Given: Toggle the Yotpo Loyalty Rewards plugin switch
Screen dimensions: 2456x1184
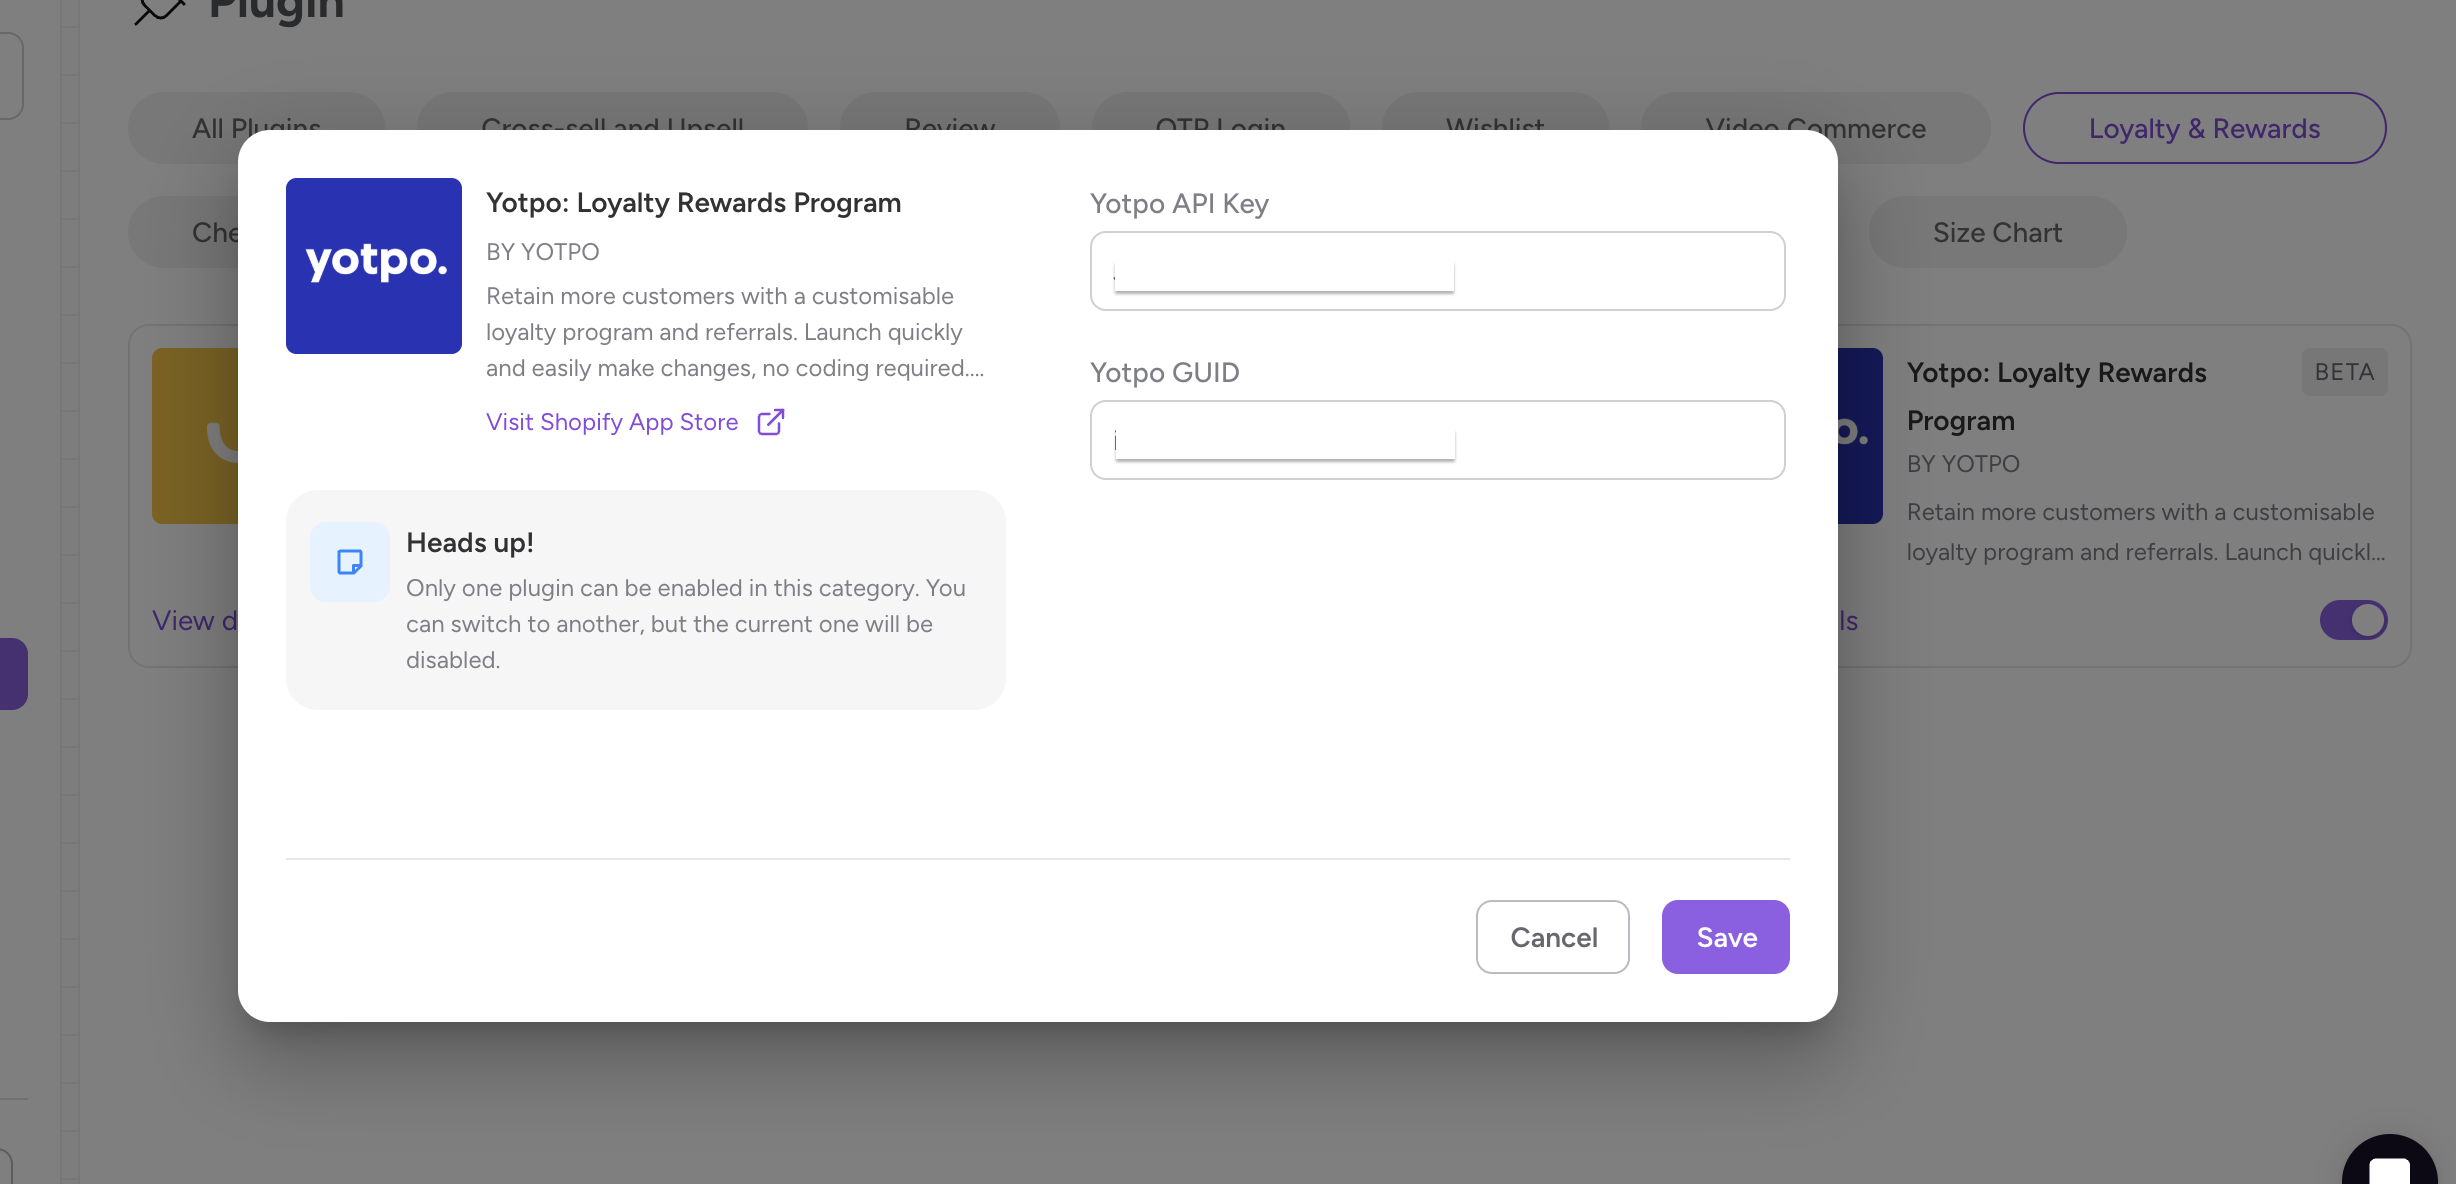Looking at the screenshot, I should pyautogui.click(x=2353, y=620).
